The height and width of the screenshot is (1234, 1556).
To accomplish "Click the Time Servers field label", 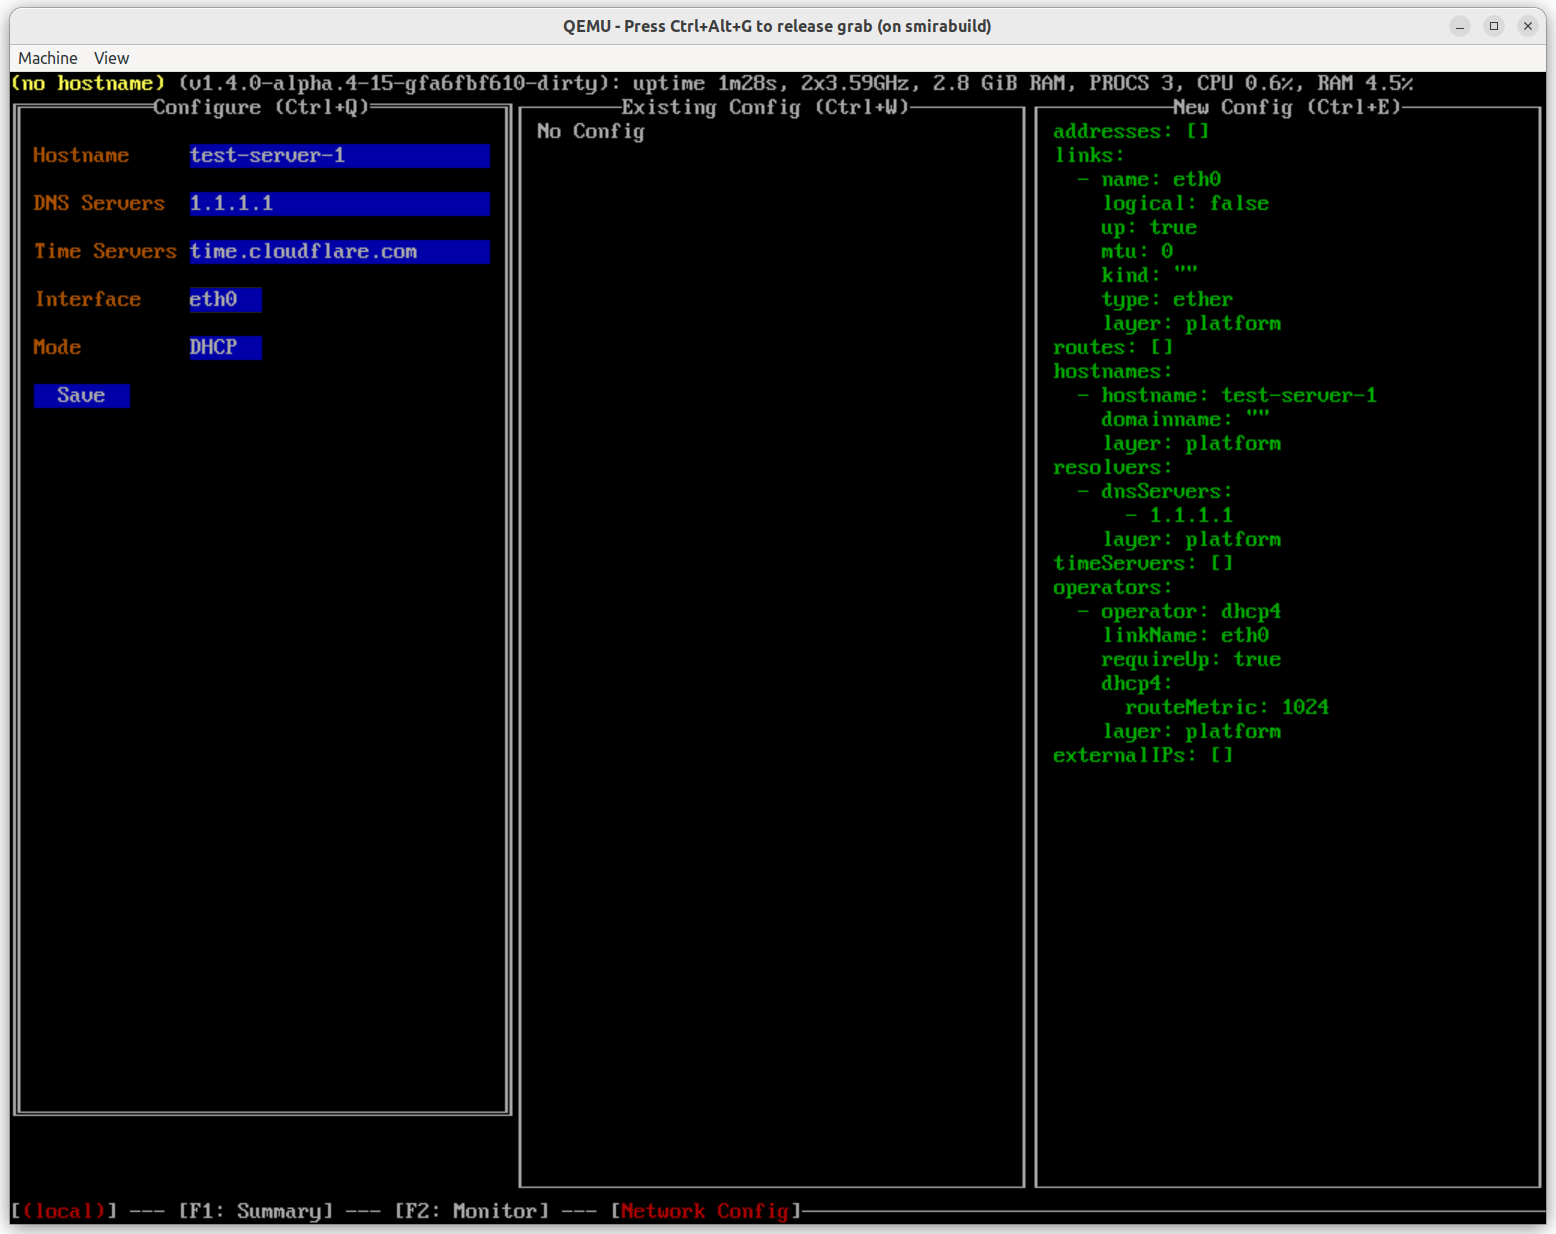I will (105, 251).
